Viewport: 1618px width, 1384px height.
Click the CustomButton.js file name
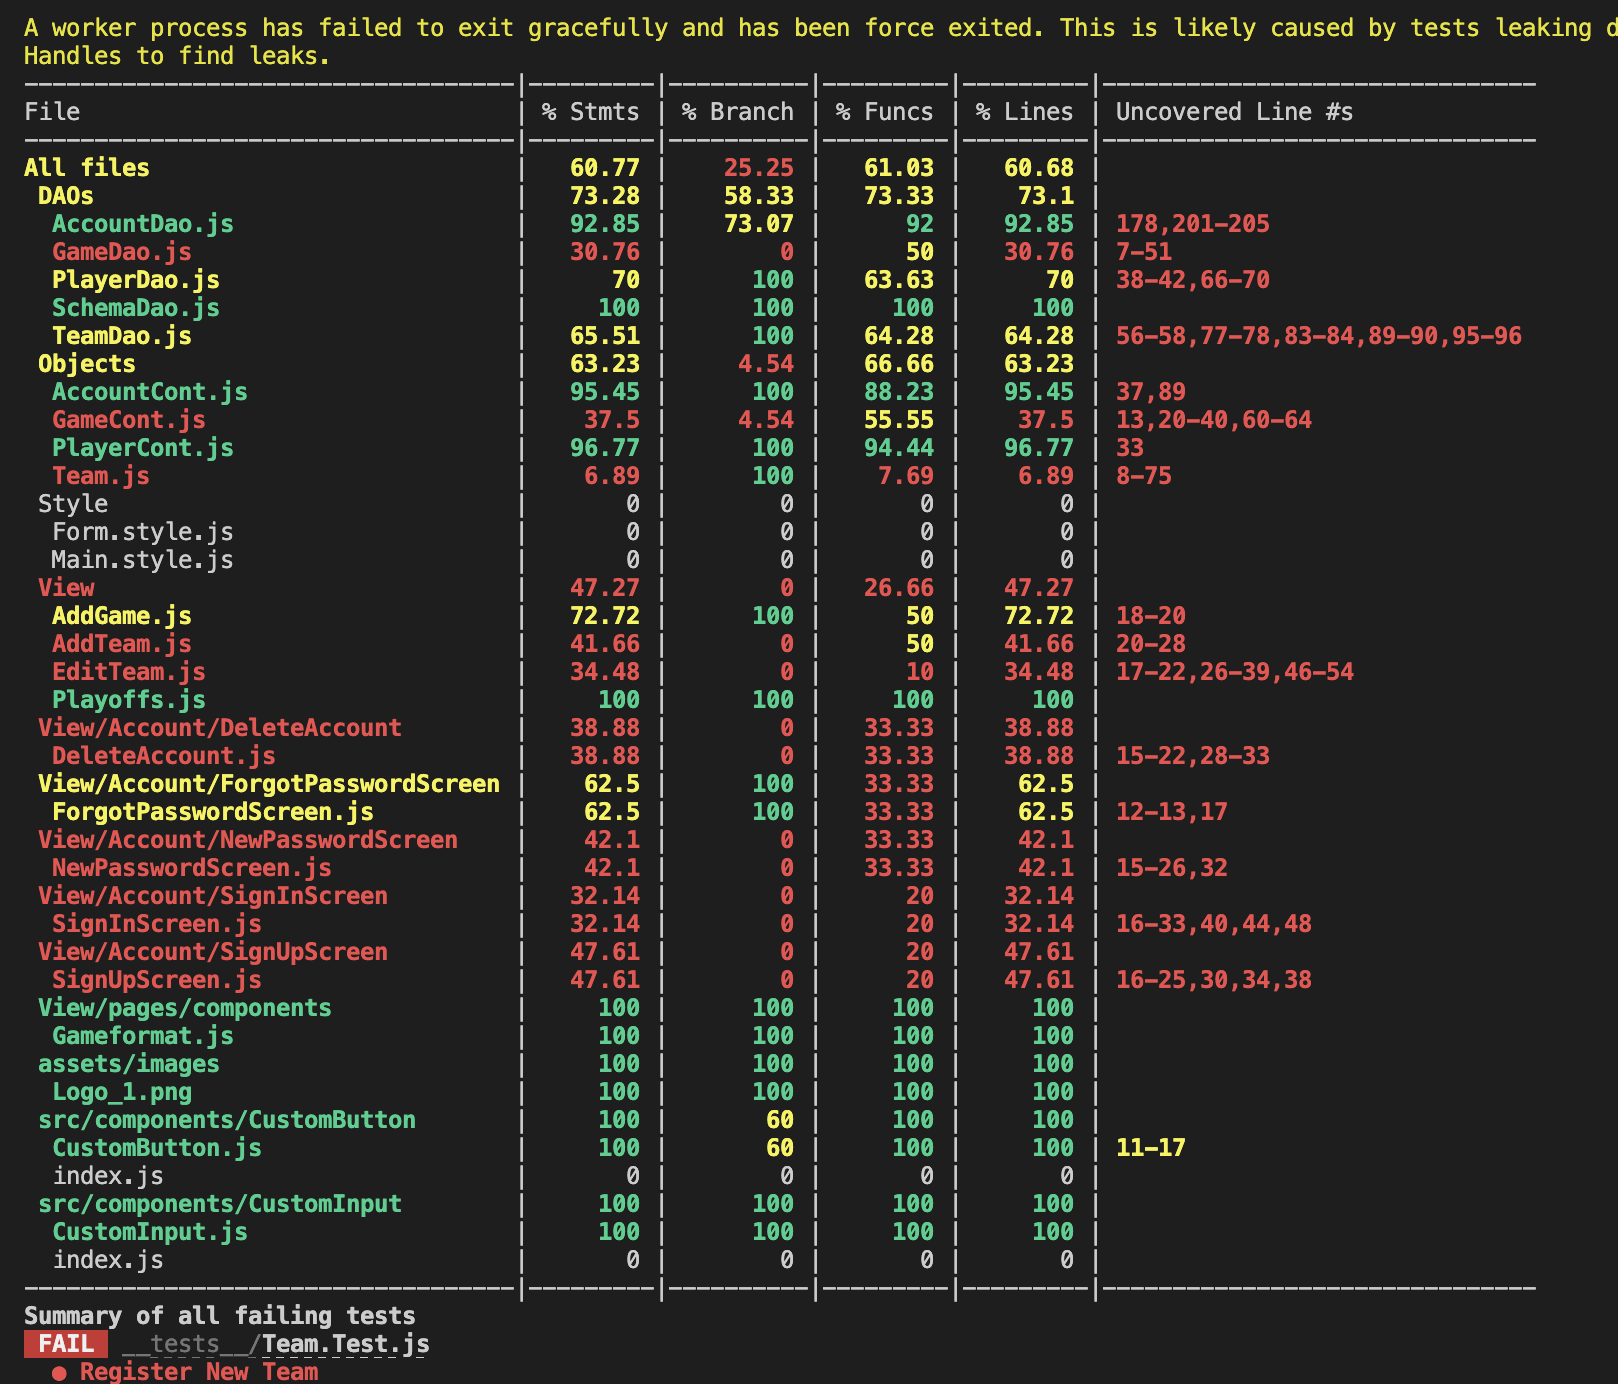coord(157,1148)
